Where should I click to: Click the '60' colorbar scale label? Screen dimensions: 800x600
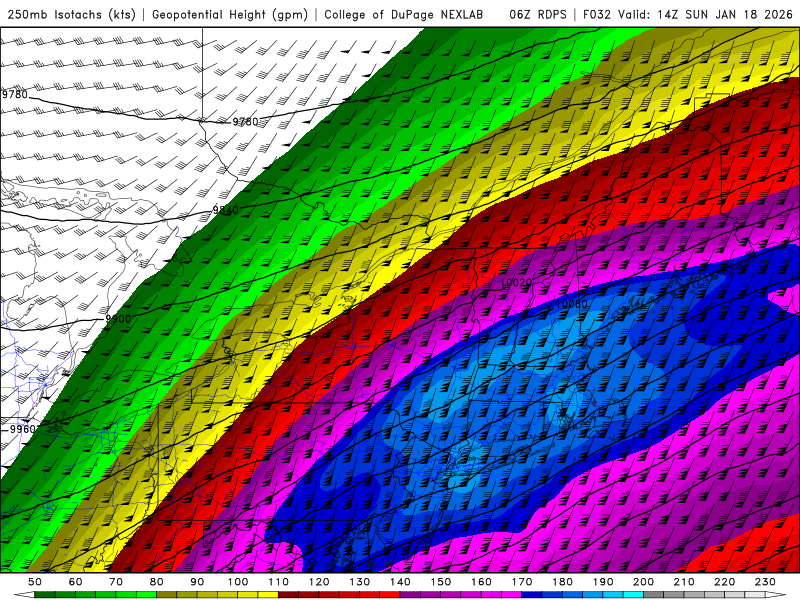(75, 582)
